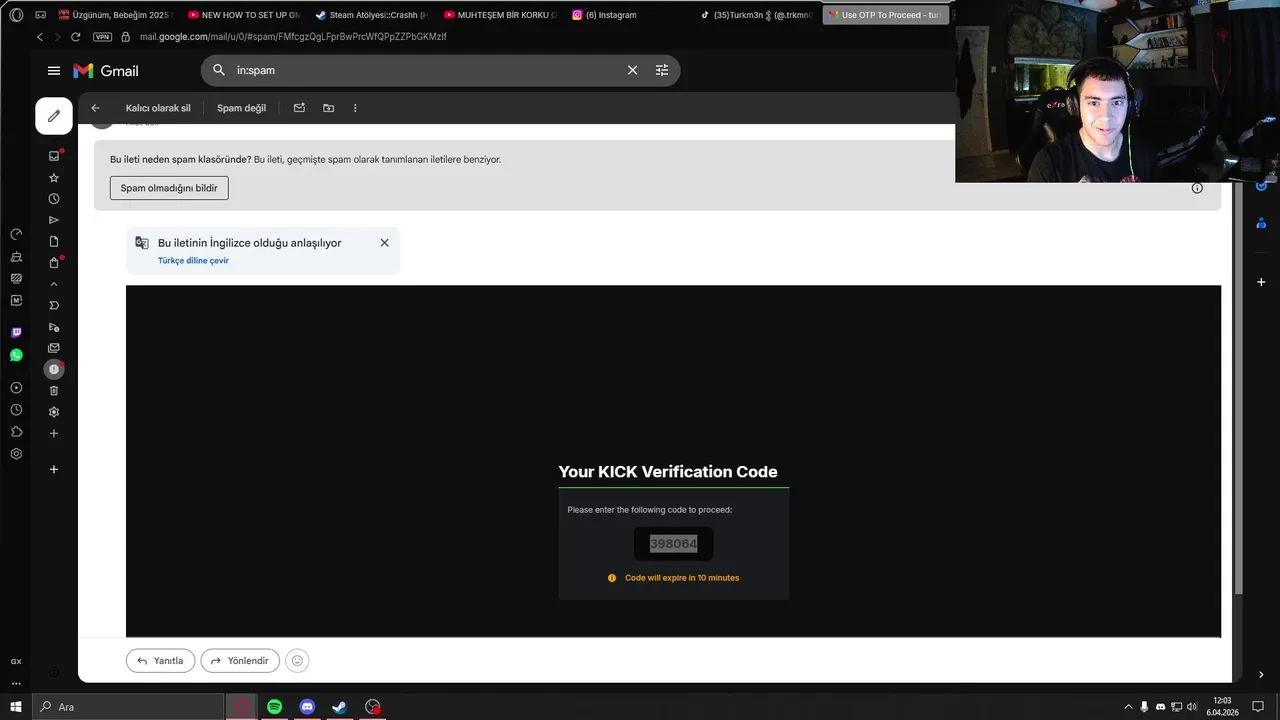
Task: Open the emoji reaction button
Action: coord(297,661)
